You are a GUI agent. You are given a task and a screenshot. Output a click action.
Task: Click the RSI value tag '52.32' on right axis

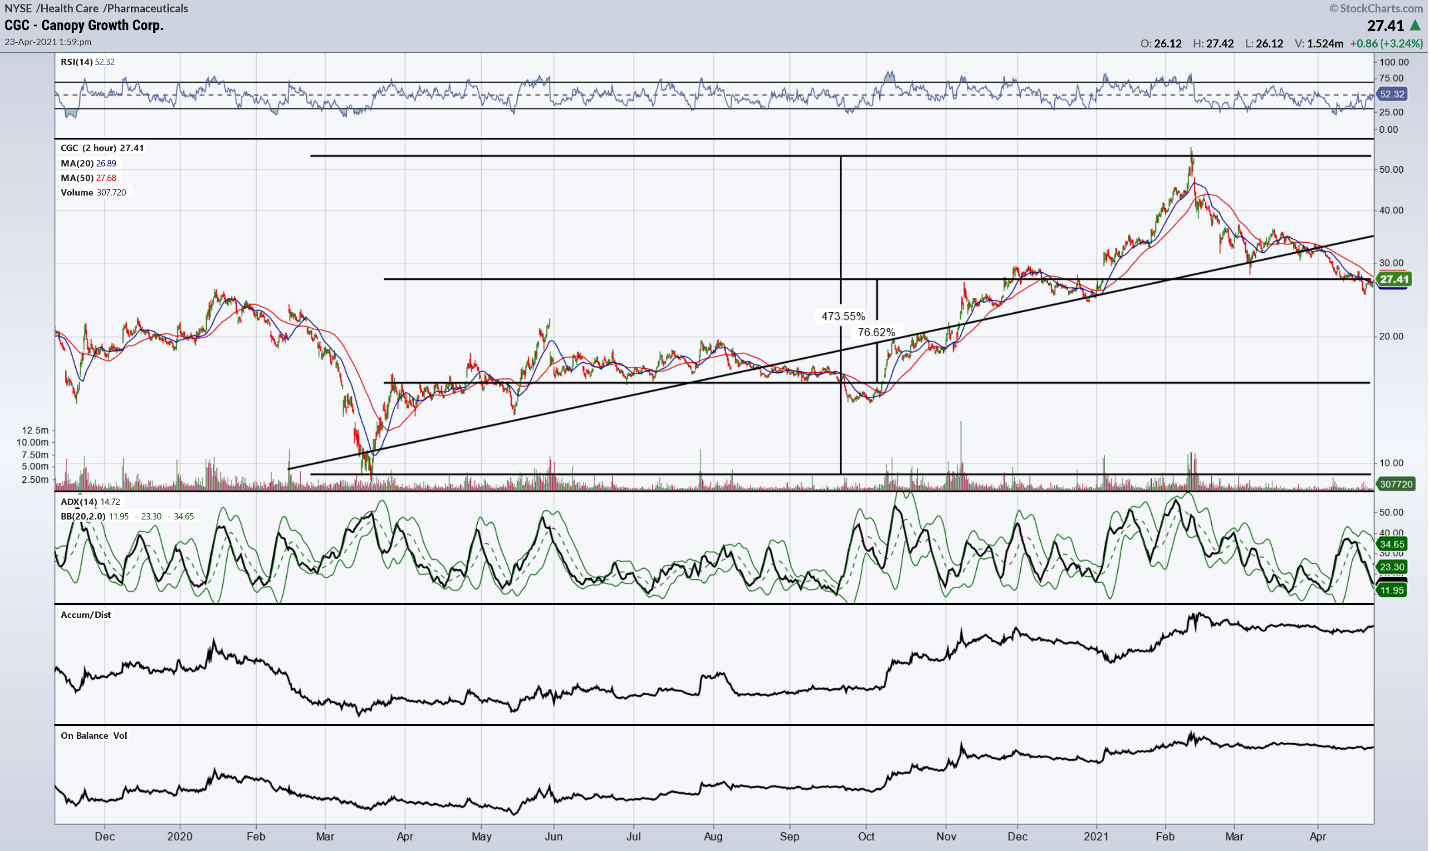pos(1392,94)
